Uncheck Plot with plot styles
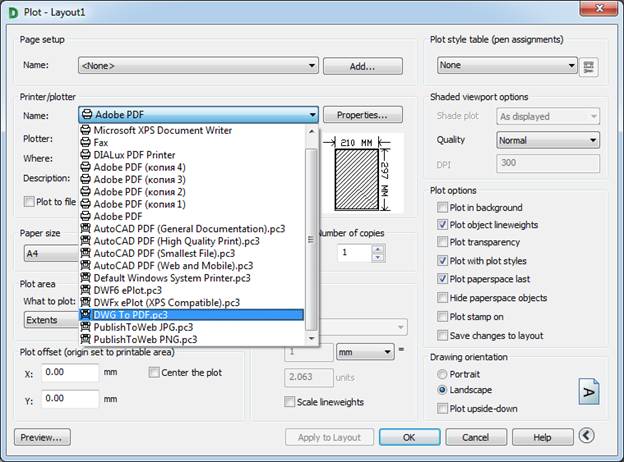 (442, 261)
